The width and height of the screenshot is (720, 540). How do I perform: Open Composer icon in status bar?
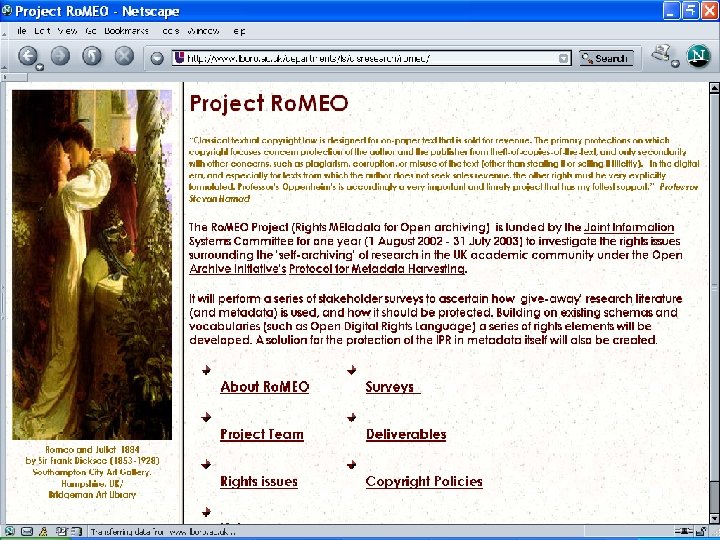tap(61, 531)
